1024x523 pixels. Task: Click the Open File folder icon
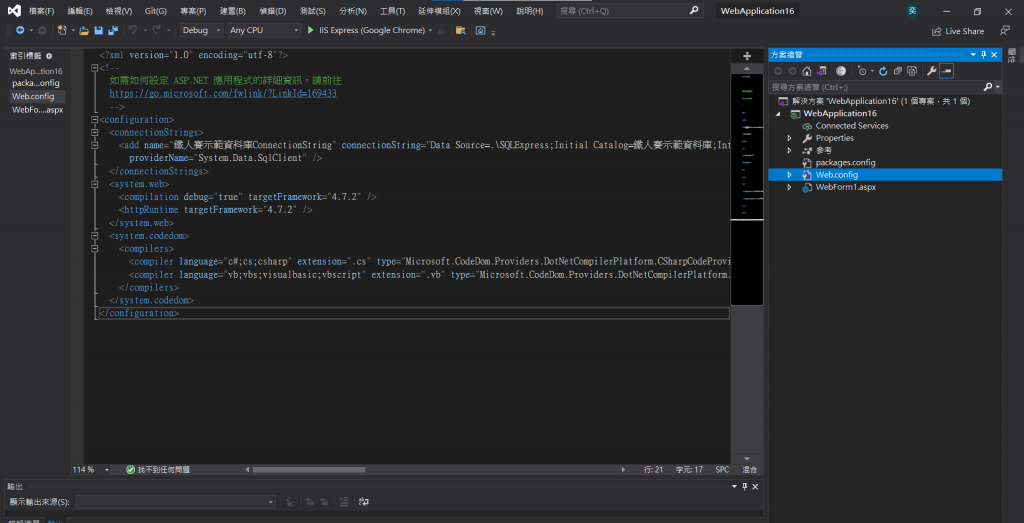click(x=84, y=30)
